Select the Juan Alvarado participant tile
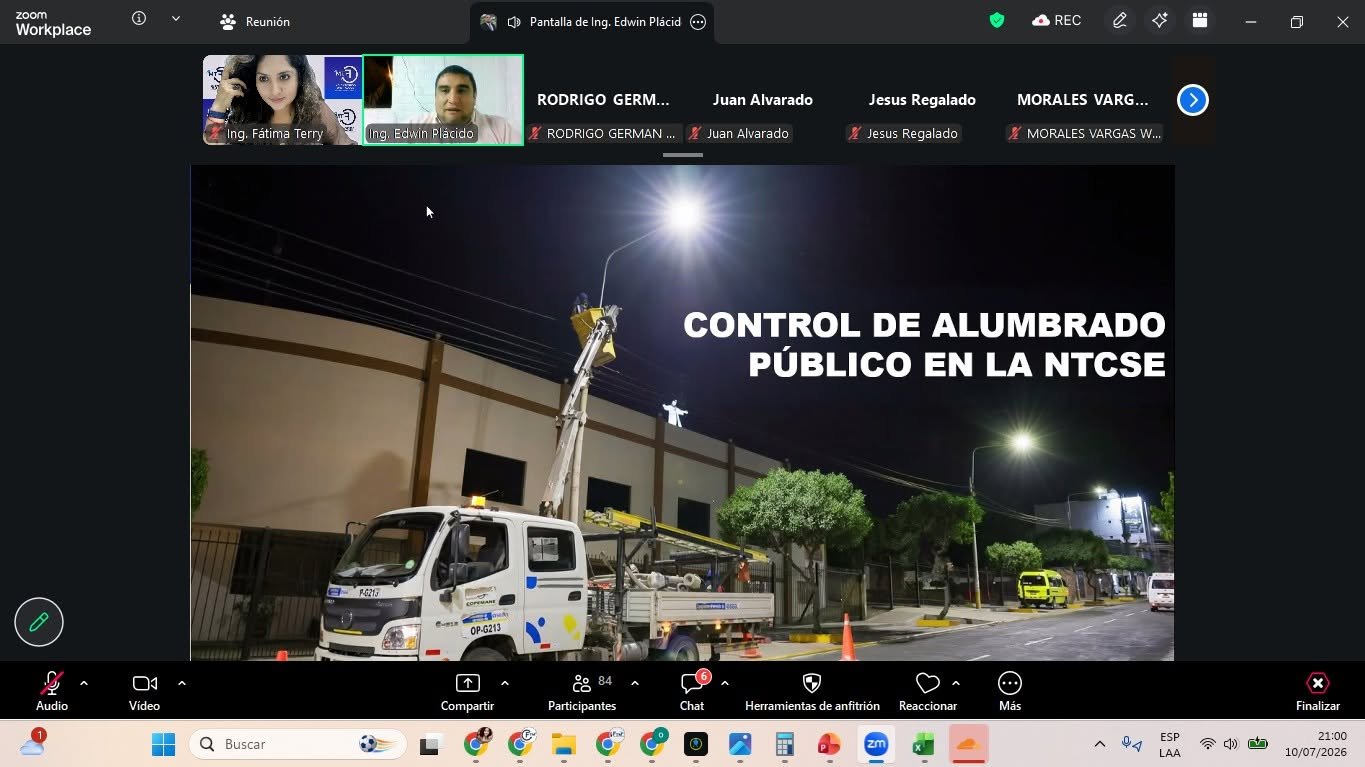Screen dimensions: 1365x767 click(762, 100)
